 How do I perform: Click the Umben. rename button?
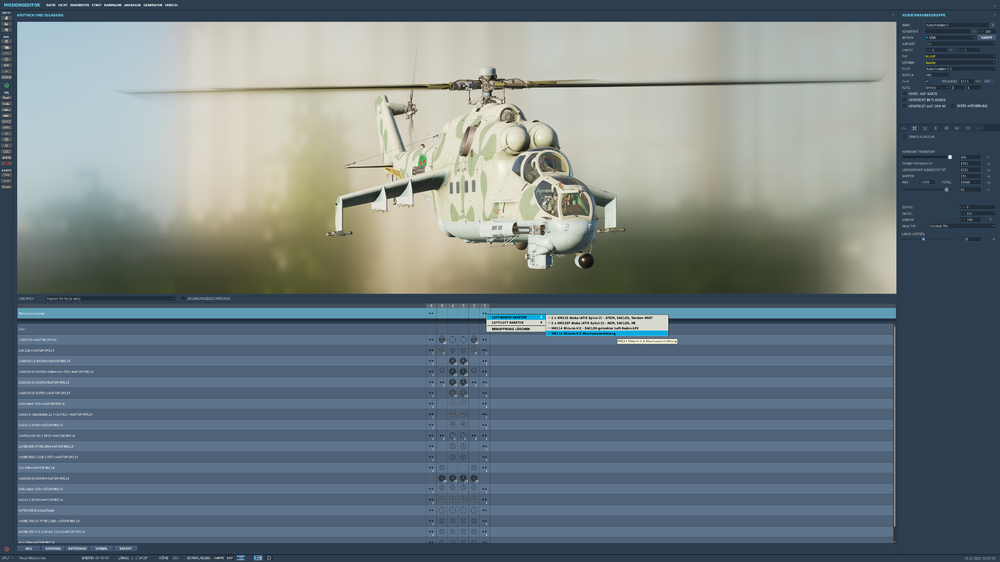click(101, 549)
